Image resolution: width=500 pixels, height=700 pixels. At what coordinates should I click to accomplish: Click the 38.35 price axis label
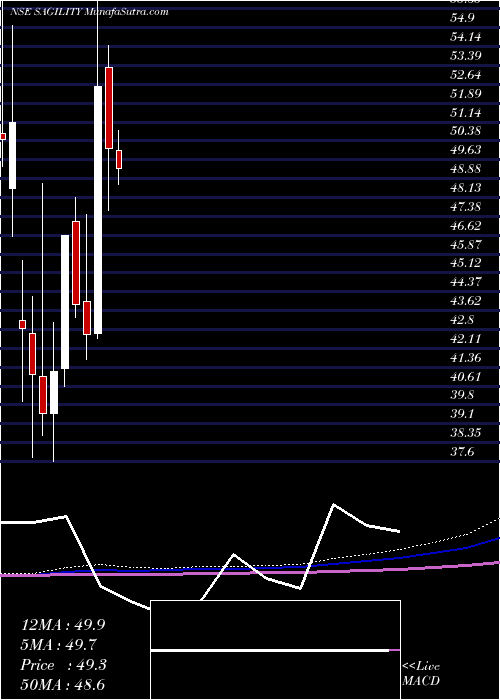tap(466, 433)
